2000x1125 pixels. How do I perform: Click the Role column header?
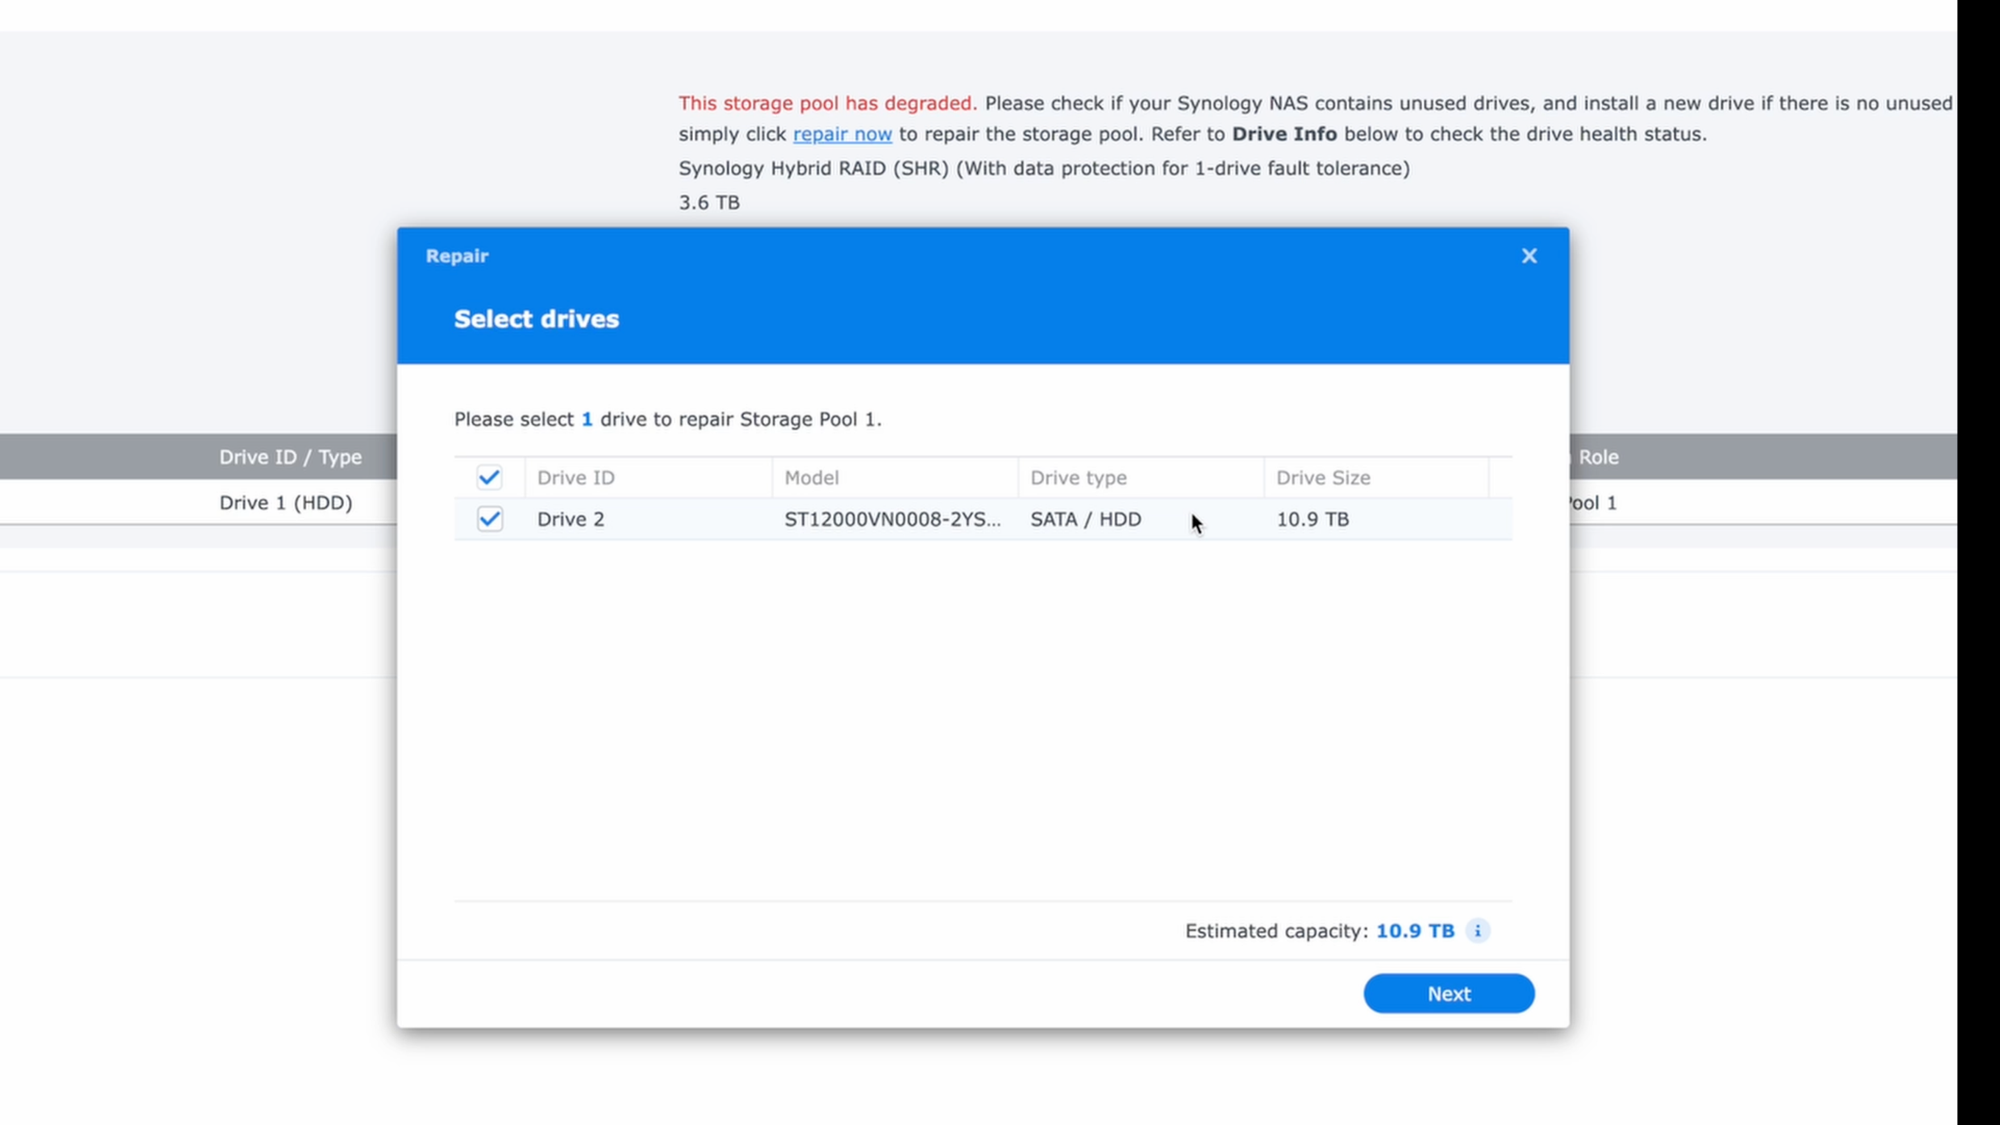tap(1598, 457)
